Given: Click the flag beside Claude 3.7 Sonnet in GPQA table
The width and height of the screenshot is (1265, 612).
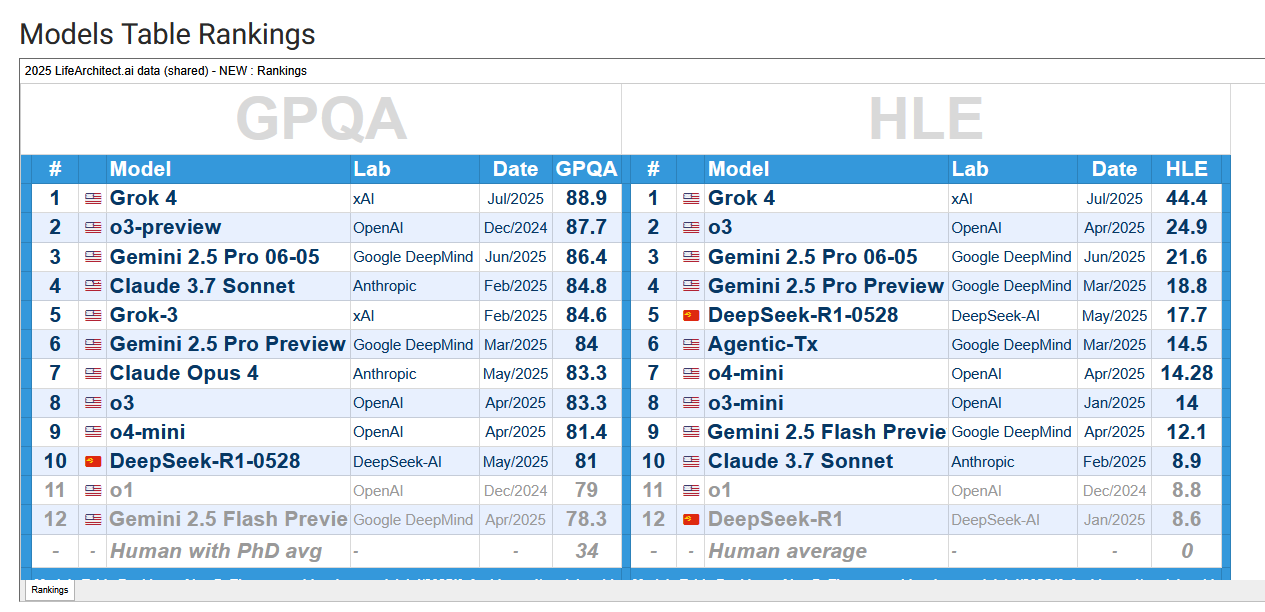Looking at the screenshot, I should pos(93,286).
